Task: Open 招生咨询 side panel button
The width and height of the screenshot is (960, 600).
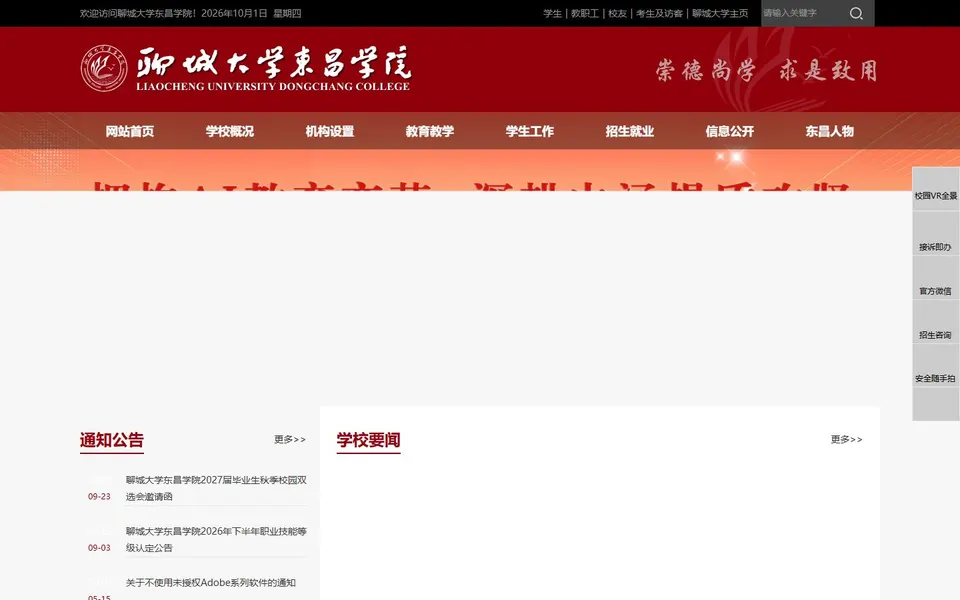Action: tap(936, 322)
